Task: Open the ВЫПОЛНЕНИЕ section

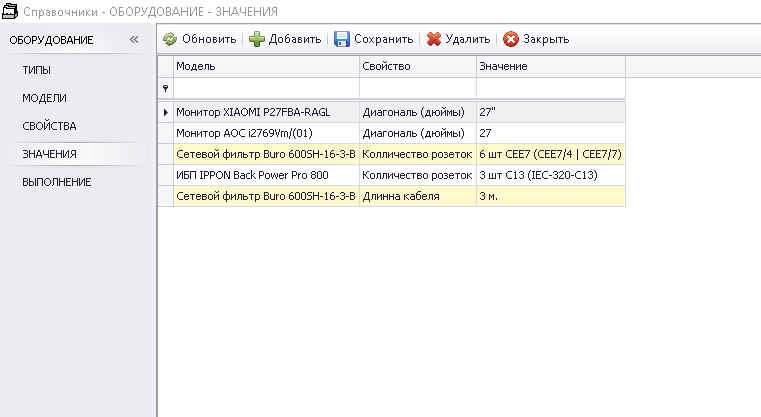Action: click(x=57, y=183)
